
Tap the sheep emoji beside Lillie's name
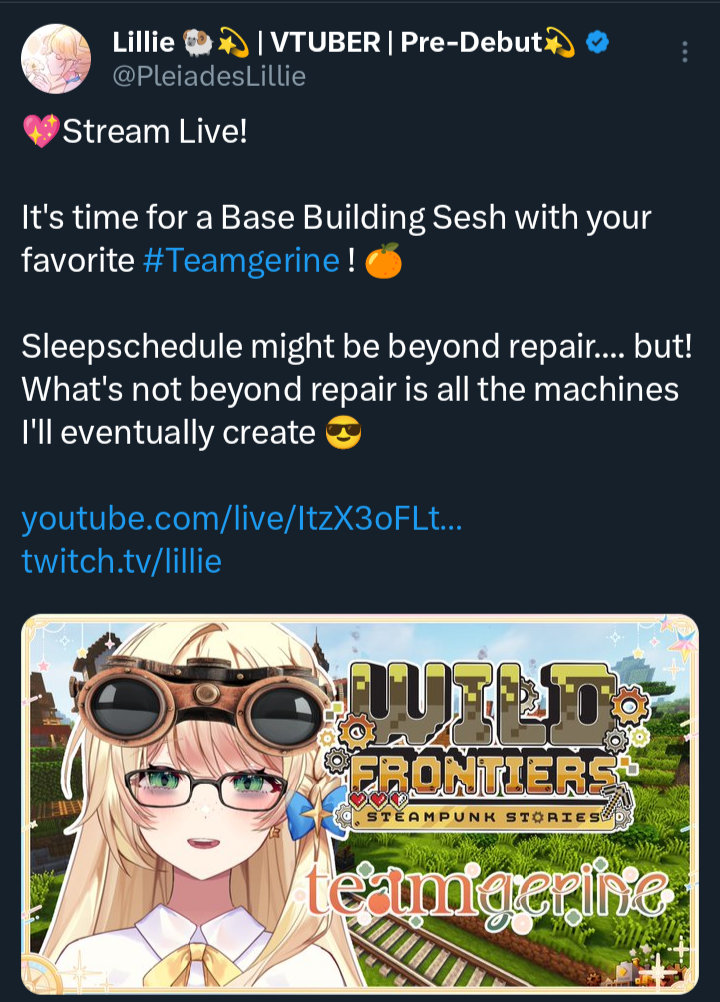[x=198, y=43]
